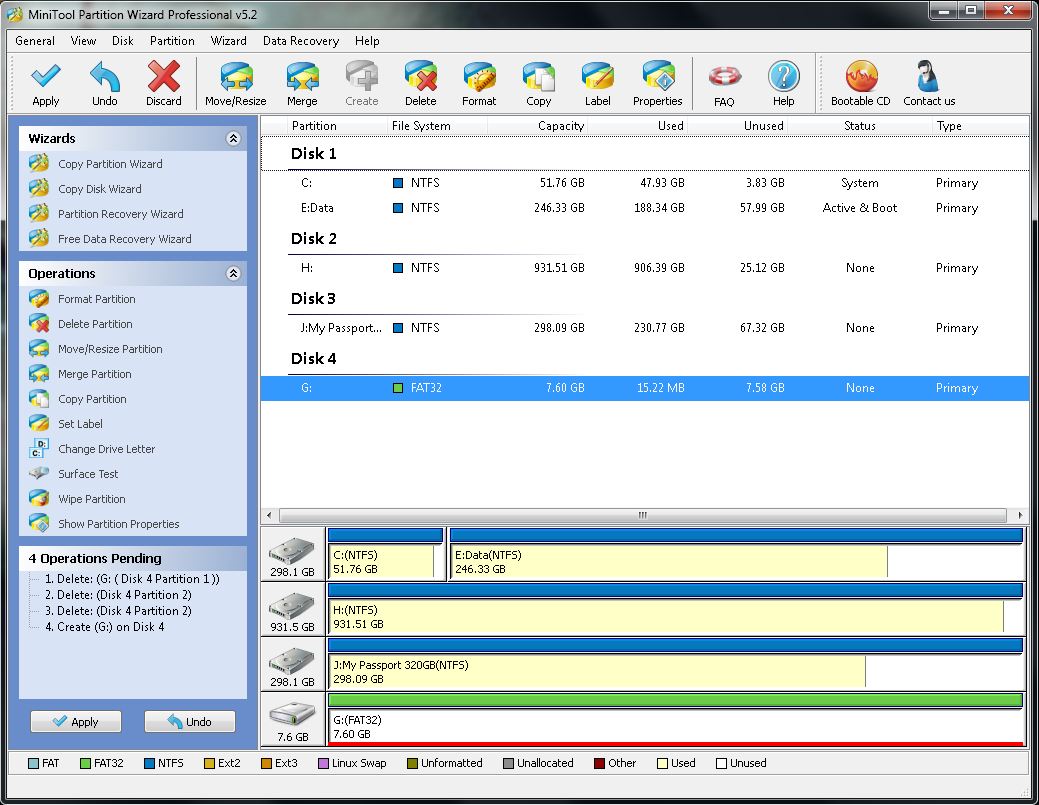Select pending operation '1. Delete: (G: ( Disk 4 Partition 1 ))'
This screenshot has height=805, width=1039.
coord(132,579)
